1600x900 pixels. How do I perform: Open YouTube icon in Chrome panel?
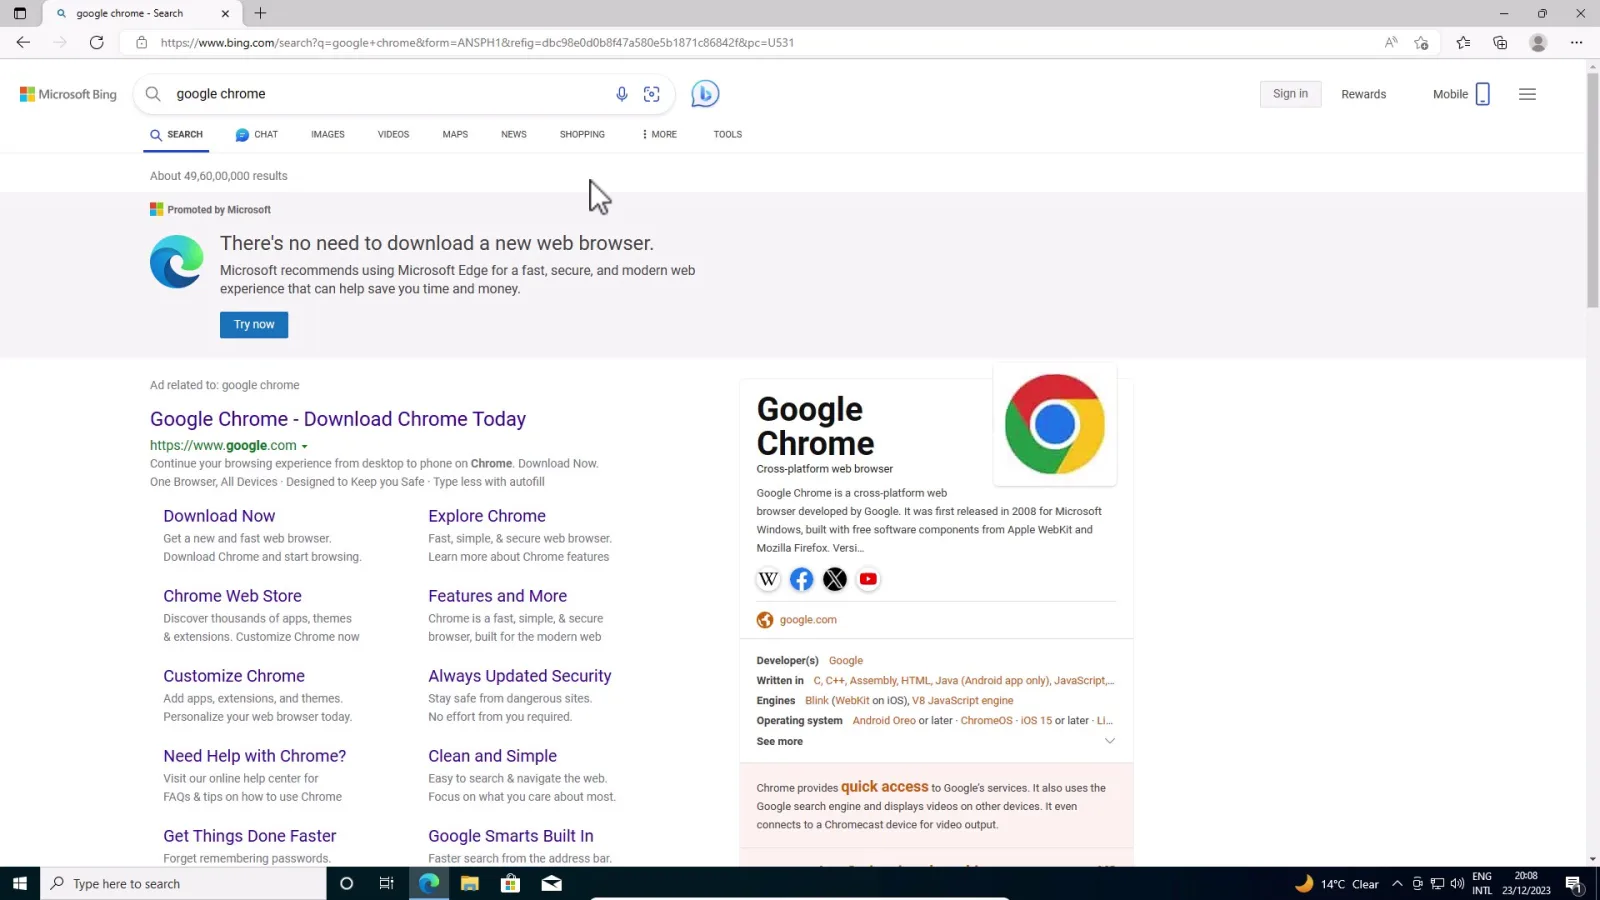click(x=868, y=579)
